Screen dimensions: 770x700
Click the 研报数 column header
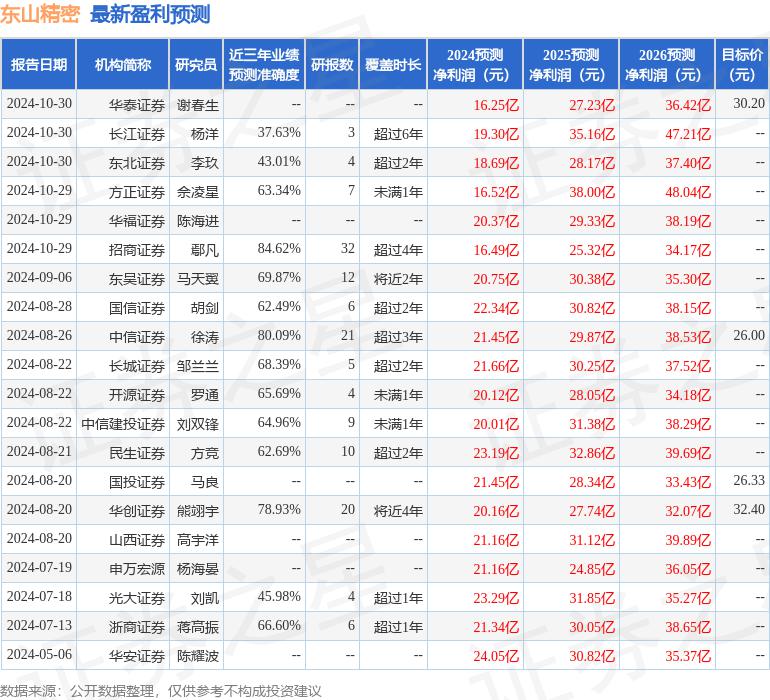pos(332,64)
